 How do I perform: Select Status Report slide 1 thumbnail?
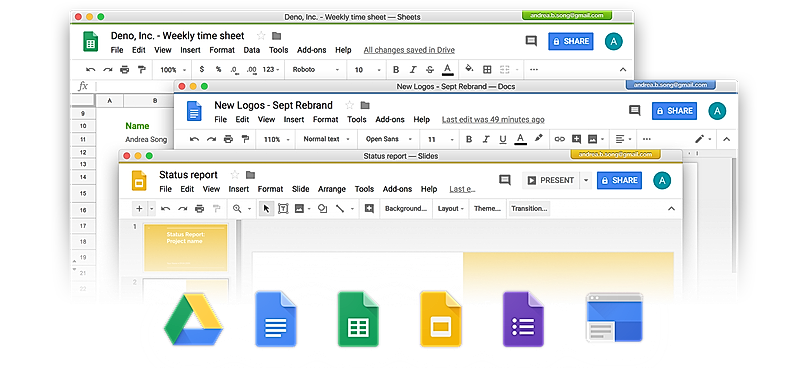185,248
